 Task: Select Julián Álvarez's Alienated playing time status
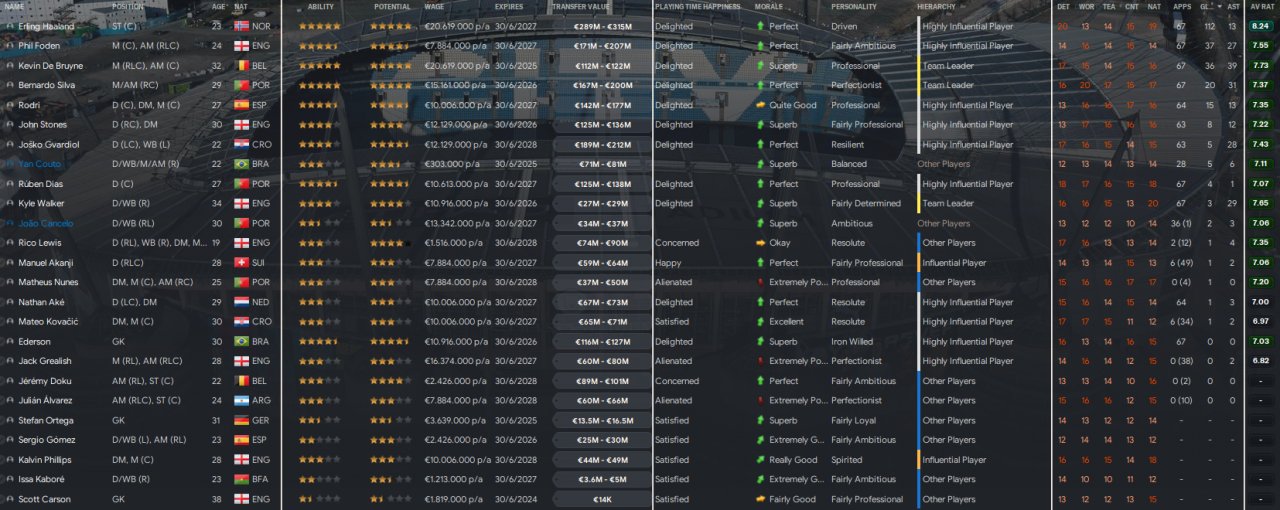673,401
